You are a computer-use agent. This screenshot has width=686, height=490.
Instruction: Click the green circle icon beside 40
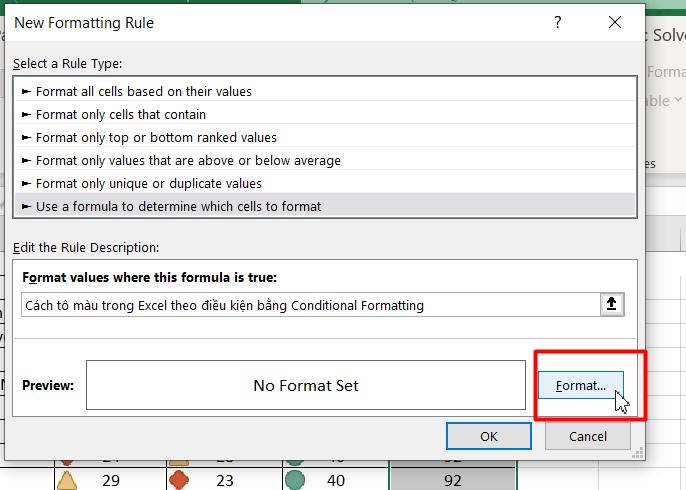tap(294, 480)
